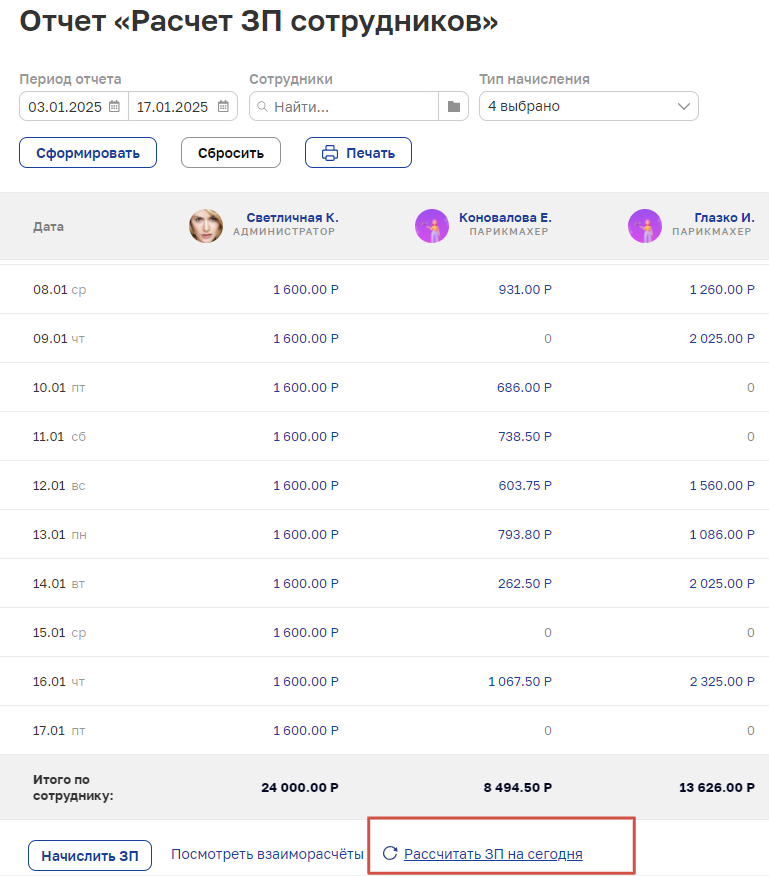Click the Рассчитать ЗП на сегодня link
This screenshot has height=876, width=769.
493,854
